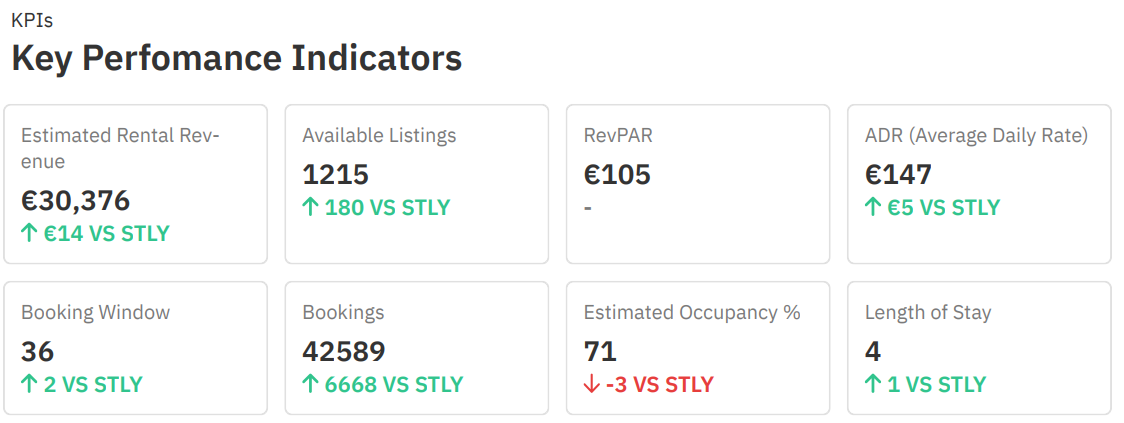Click up arrow in Length of Stay card

[873, 384]
